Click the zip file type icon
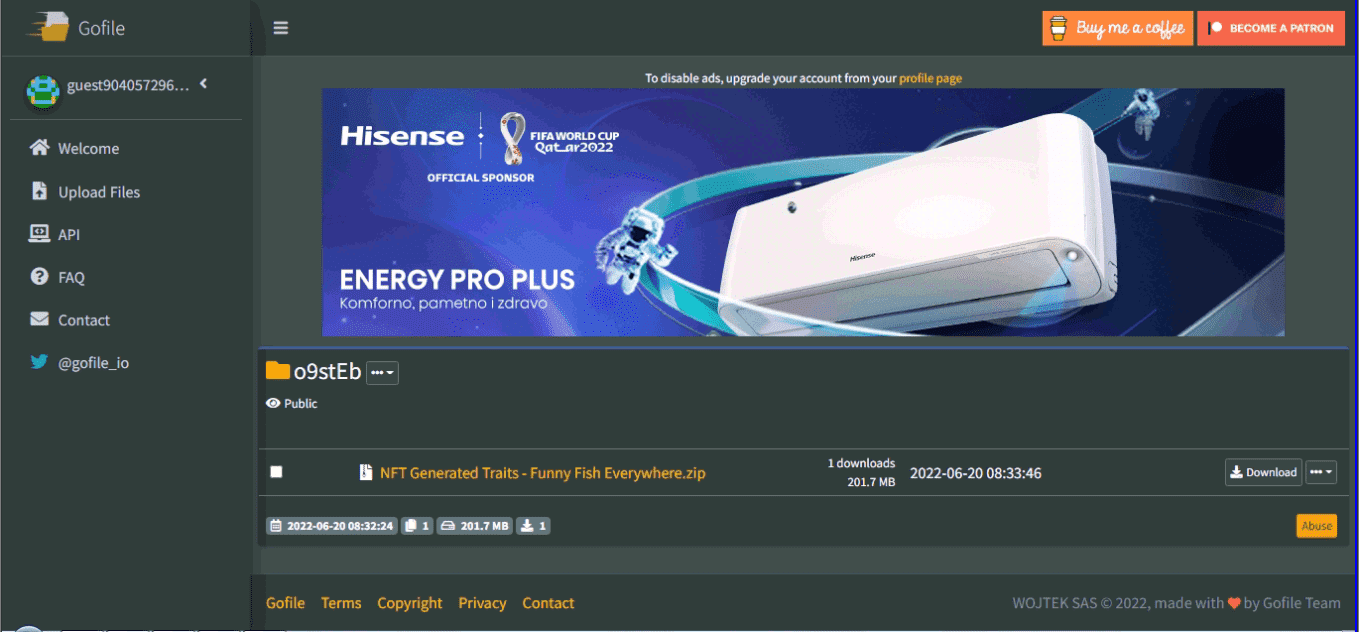The height and width of the screenshot is (632, 1359). (366, 473)
